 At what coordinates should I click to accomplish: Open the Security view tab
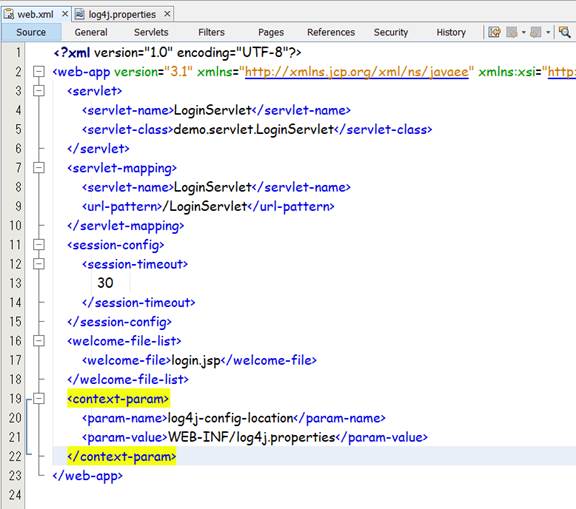coord(391,32)
